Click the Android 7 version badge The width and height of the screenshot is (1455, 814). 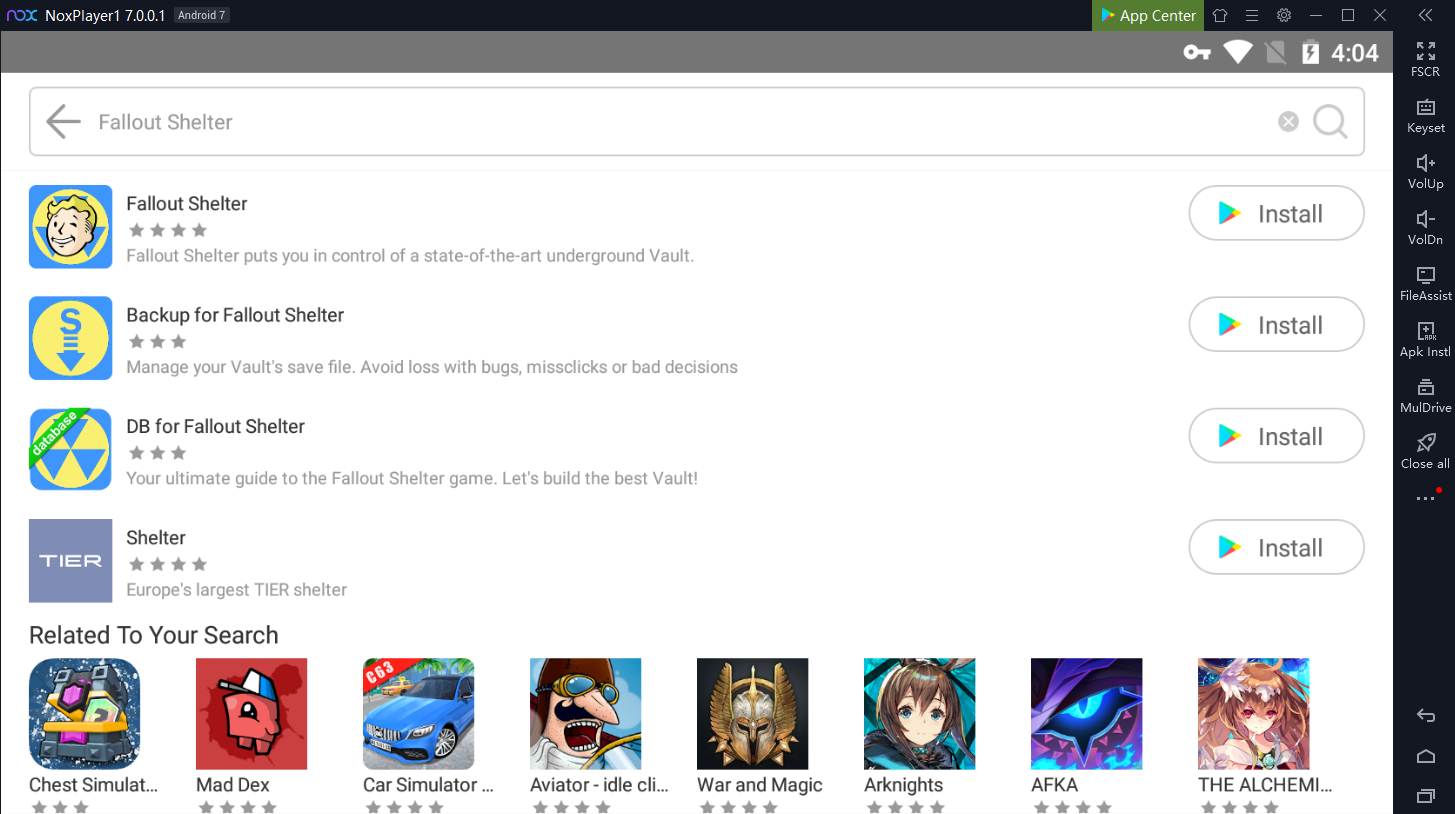(201, 15)
